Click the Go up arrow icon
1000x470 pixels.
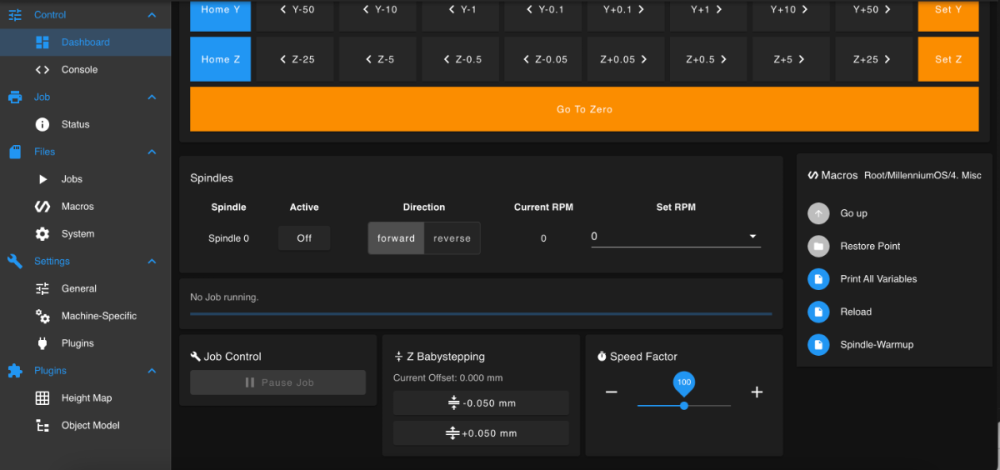coord(818,213)
